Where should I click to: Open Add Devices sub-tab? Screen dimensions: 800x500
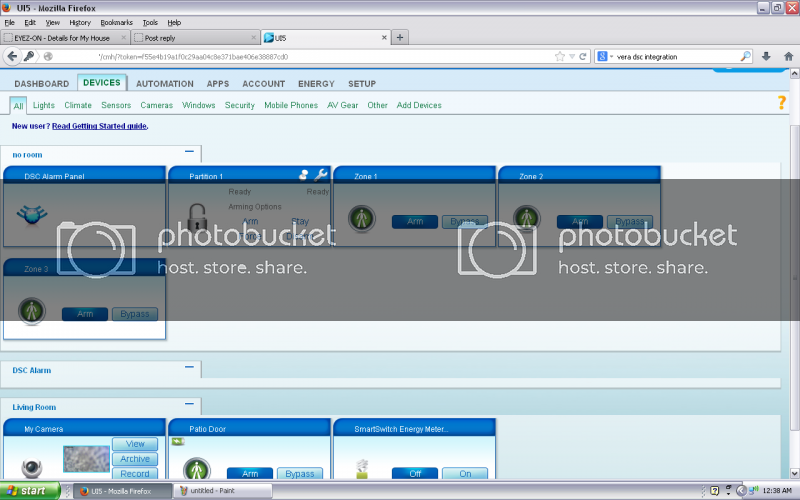419,105
